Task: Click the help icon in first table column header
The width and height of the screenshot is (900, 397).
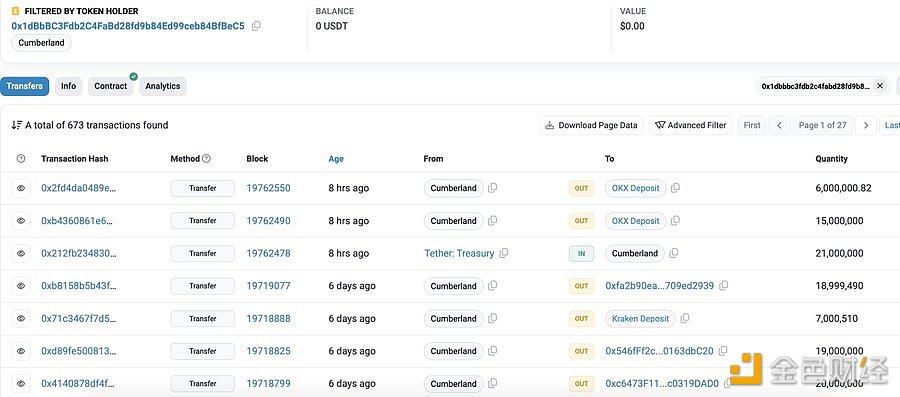Action: point(21,159)
